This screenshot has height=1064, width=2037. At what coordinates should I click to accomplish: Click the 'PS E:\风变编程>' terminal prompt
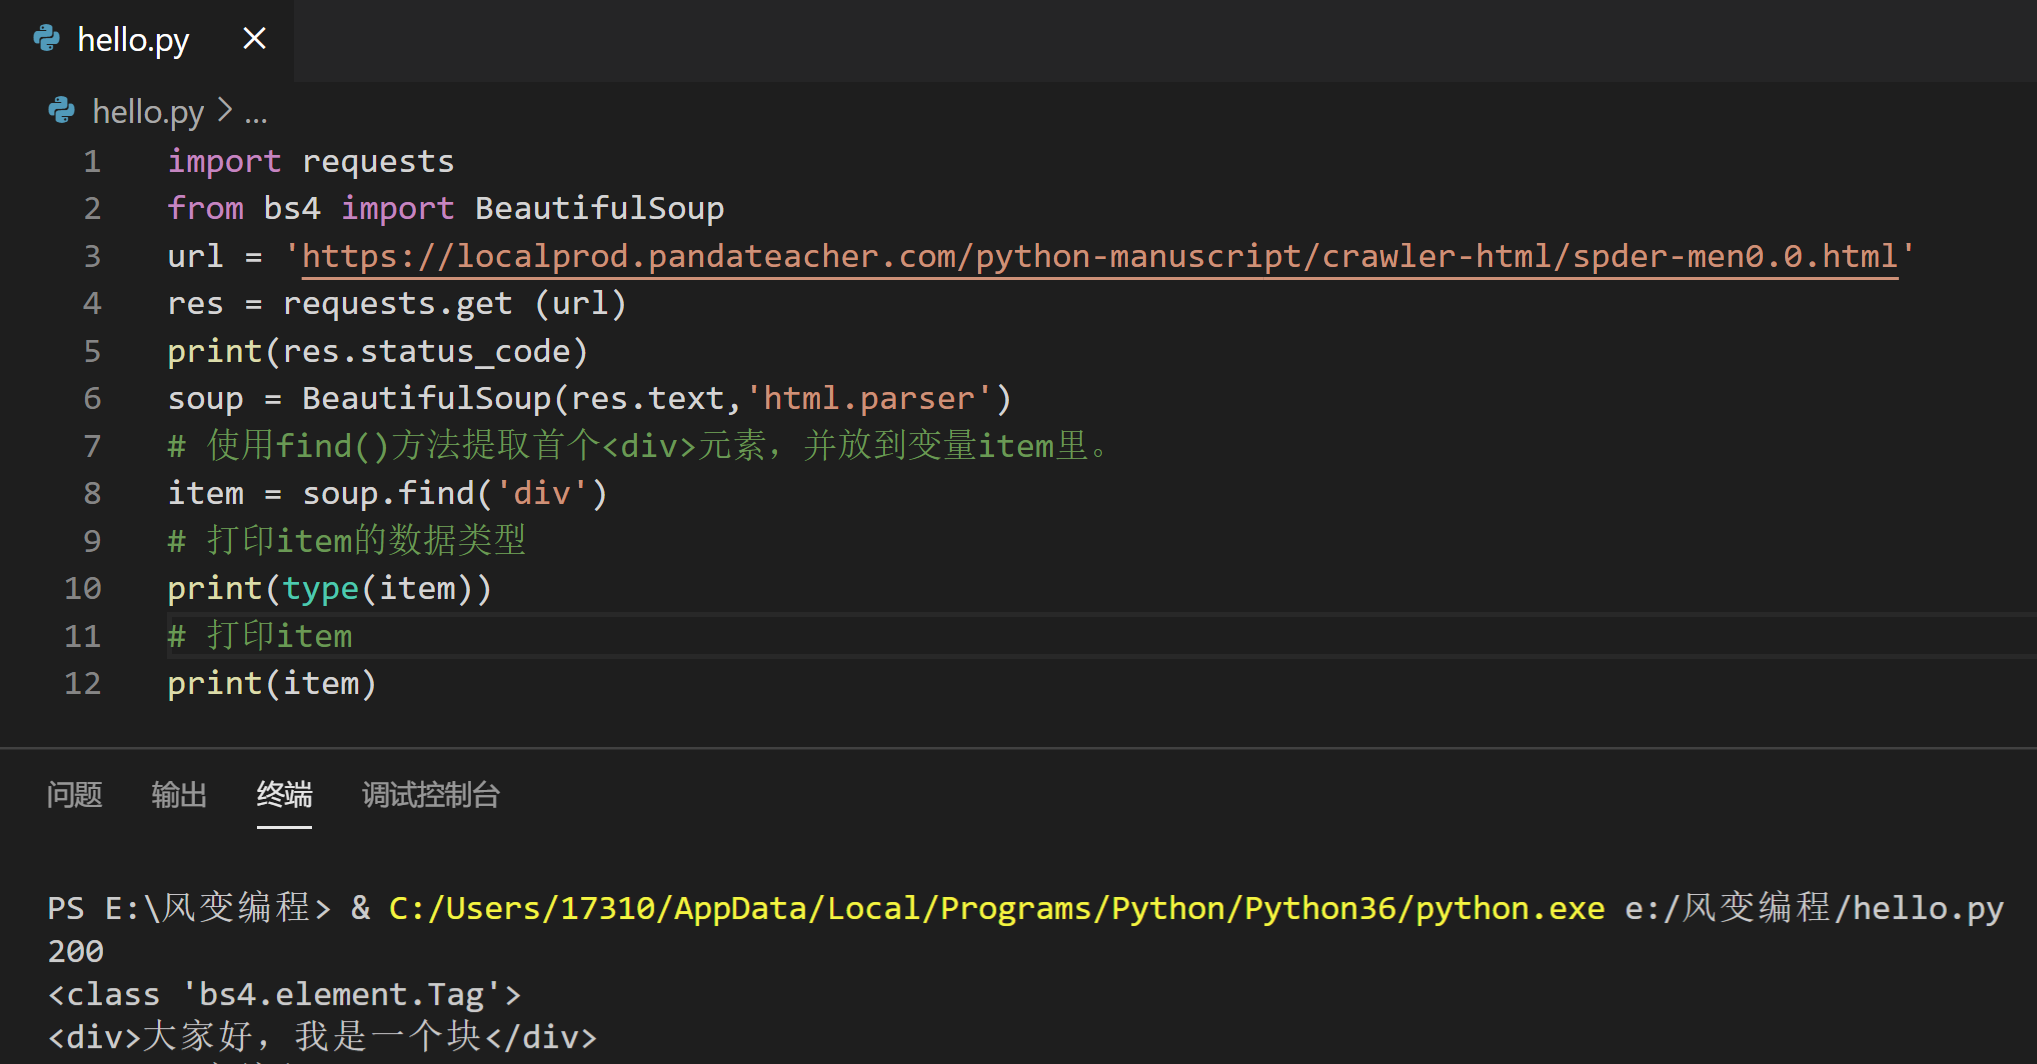(x=189, y=908)
